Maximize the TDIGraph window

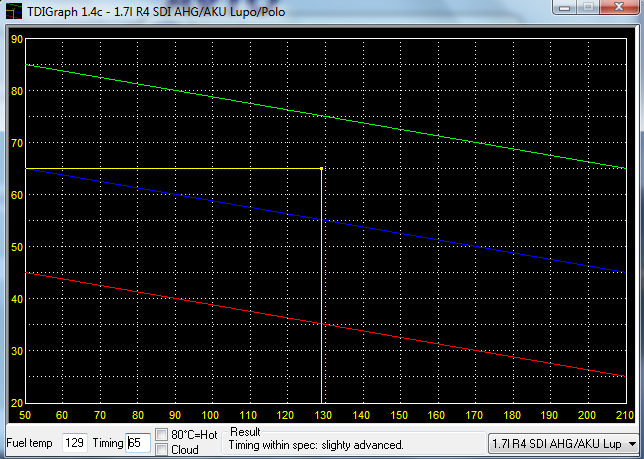[588, 7]
